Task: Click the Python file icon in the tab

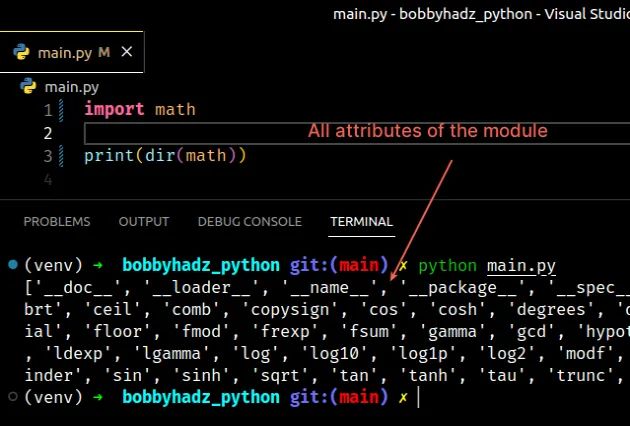Action: pos(21,52)
